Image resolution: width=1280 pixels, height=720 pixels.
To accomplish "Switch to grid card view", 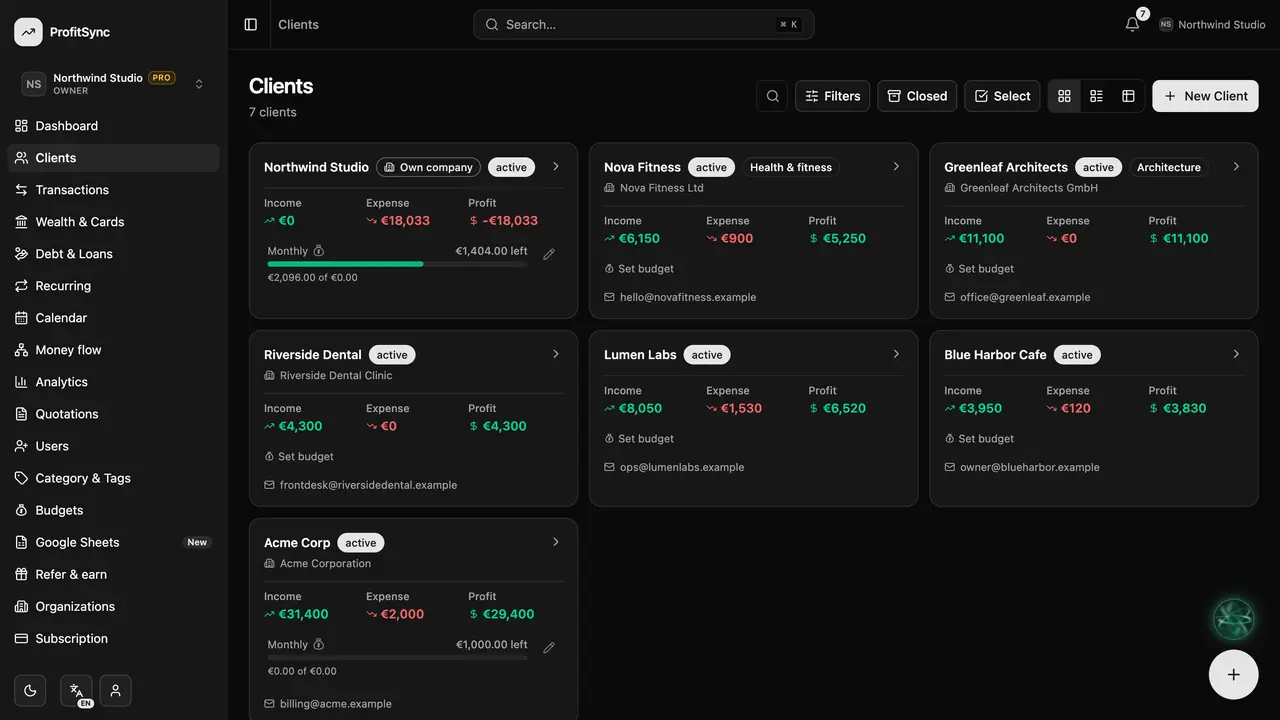I will click(1064, 96).
